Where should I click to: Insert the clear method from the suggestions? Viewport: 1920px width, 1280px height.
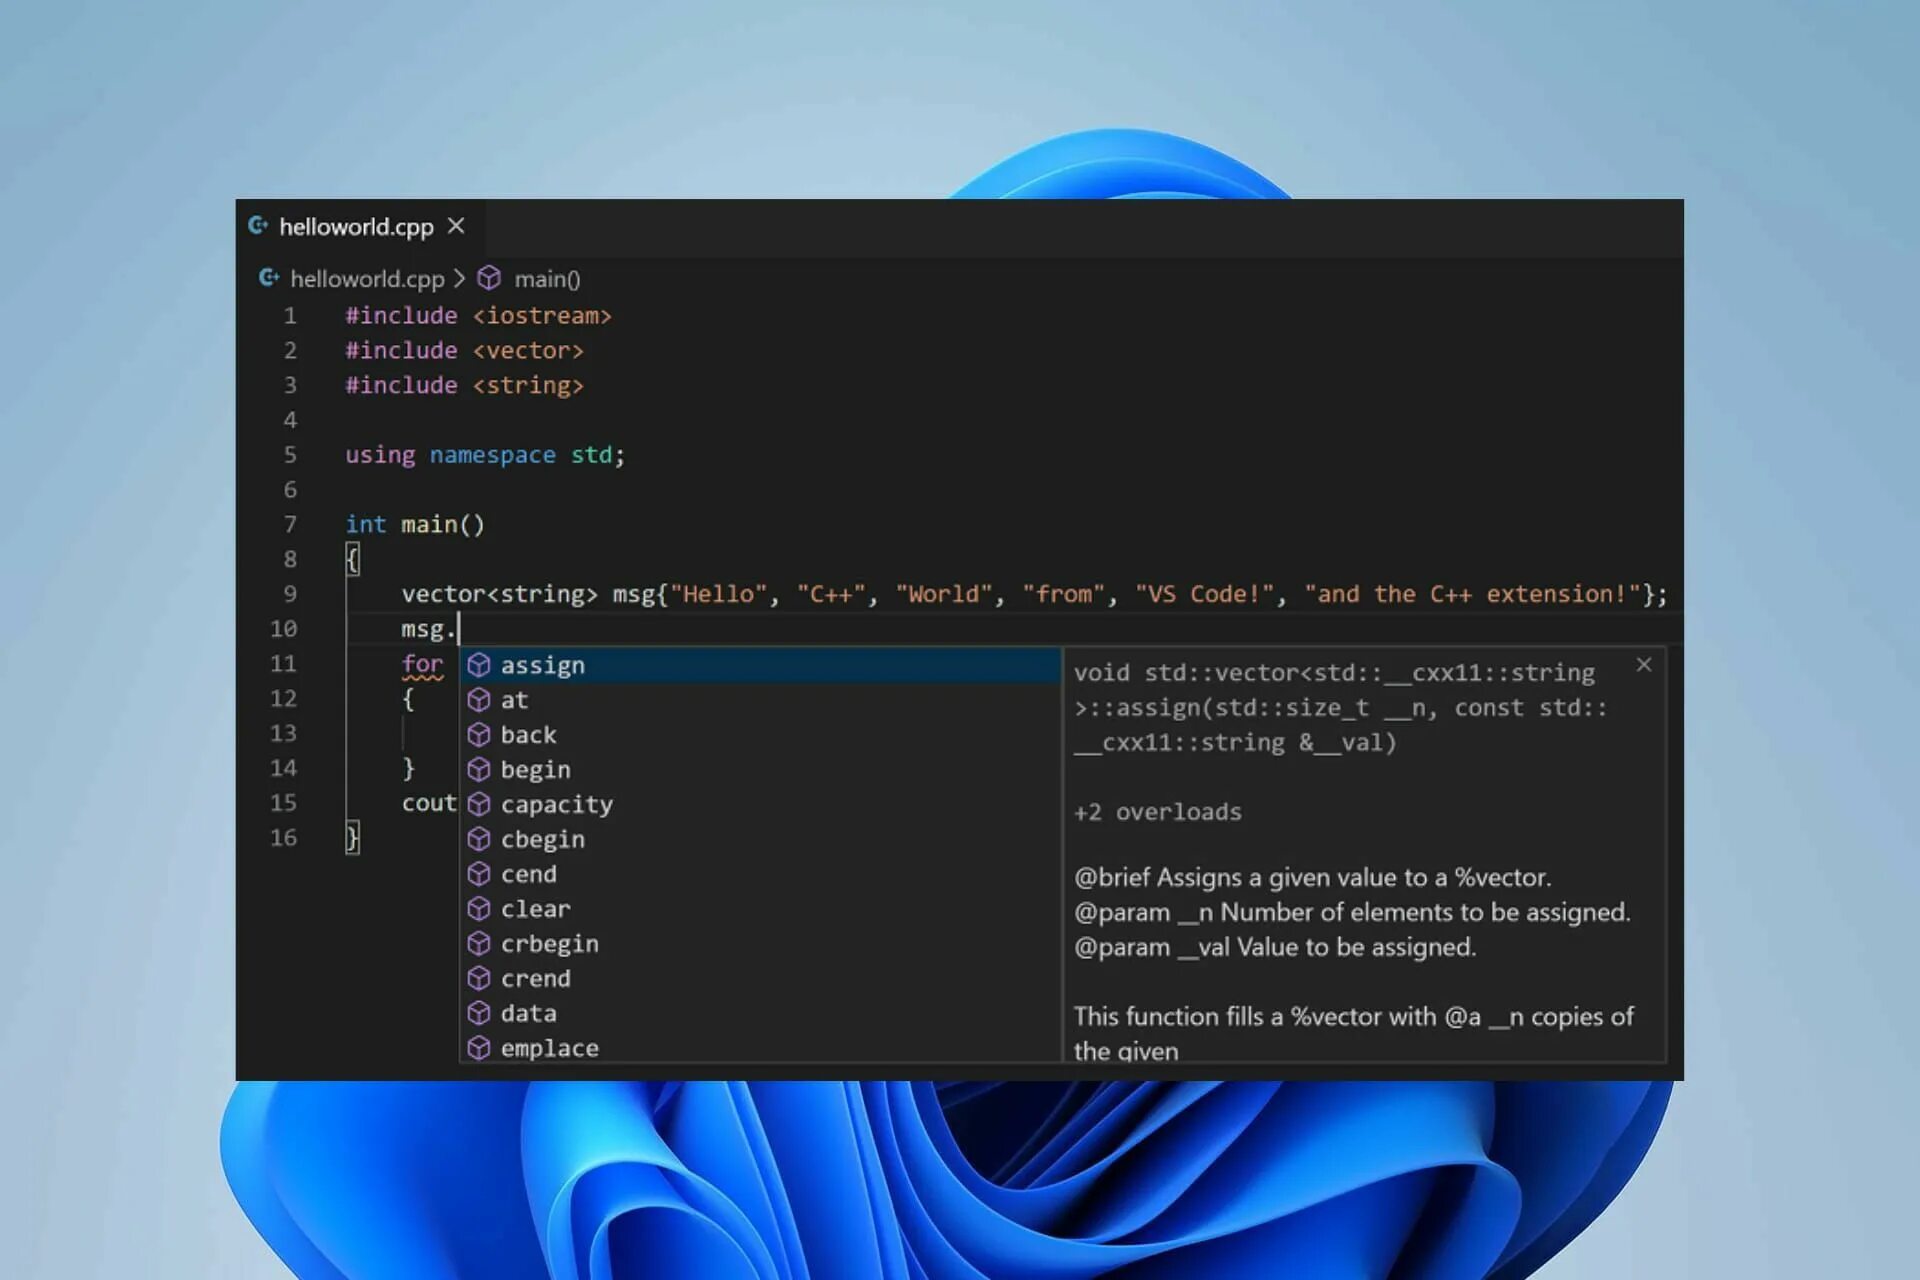pyautogui.click(x=535, y=909)
